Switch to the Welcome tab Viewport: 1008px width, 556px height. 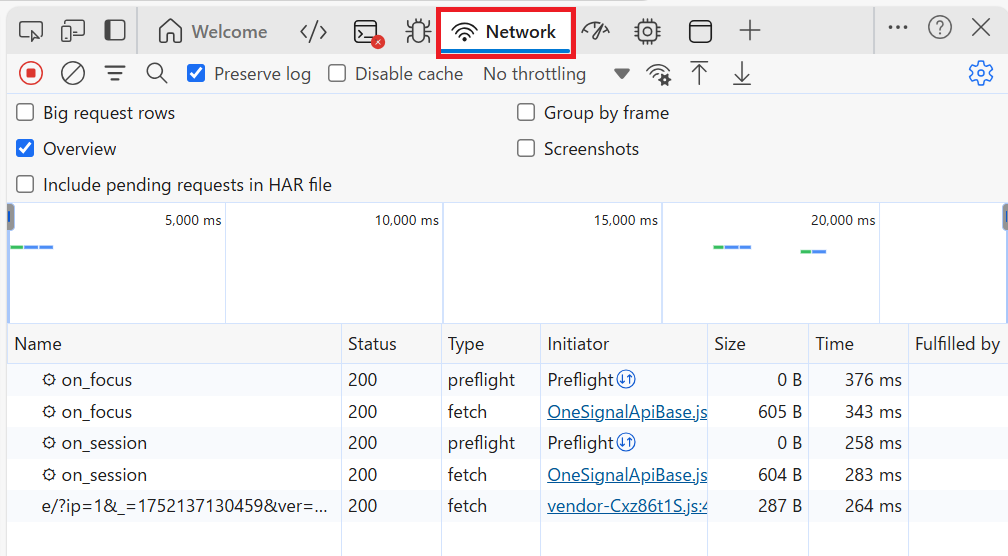[x=213, y=31]
